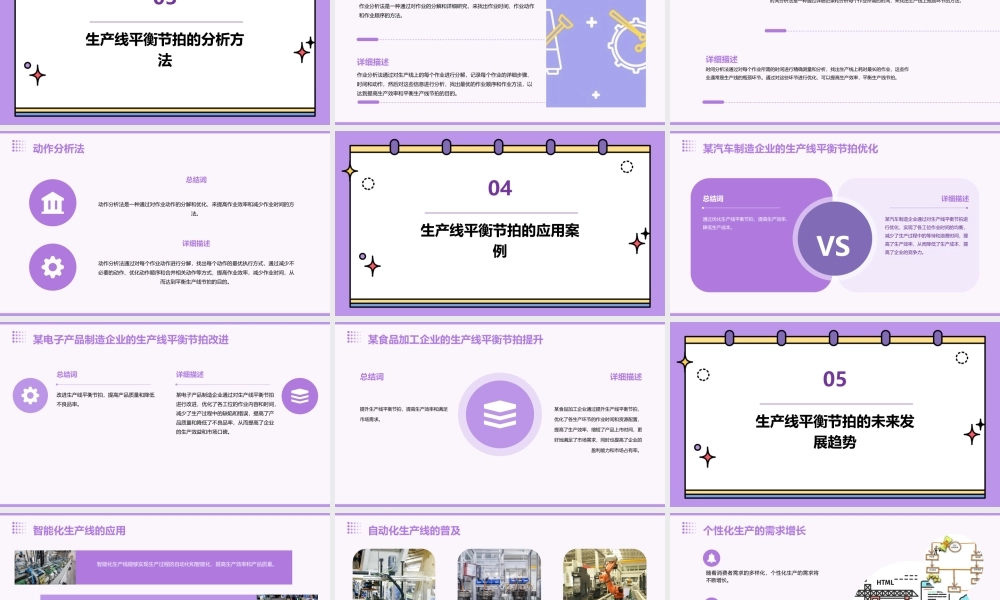Click 详细描述 heading in the car manufacturer slide
This screenshot has width=1000, height=600.
955,199
